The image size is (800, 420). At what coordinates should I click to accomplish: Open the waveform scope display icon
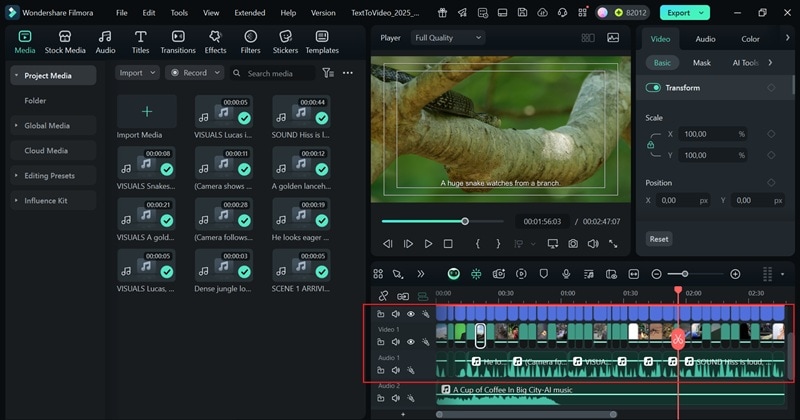coord(613,38)
